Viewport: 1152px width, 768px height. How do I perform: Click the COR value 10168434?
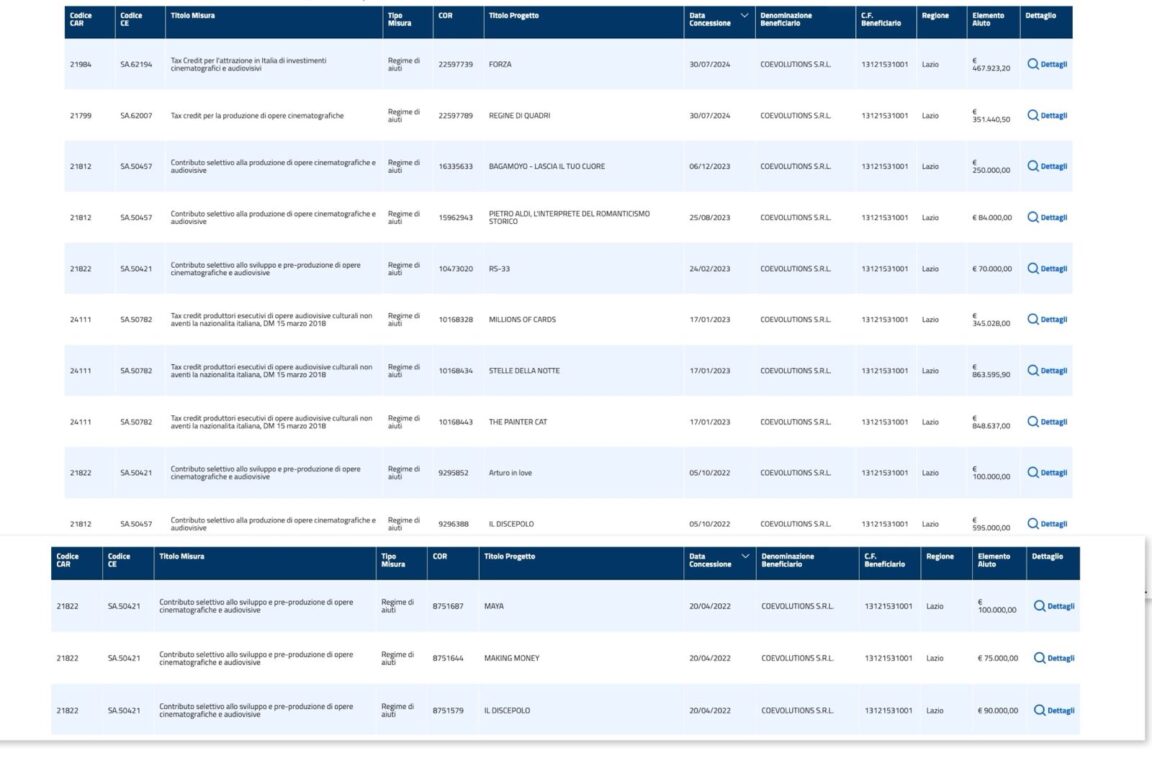point(456,371)
